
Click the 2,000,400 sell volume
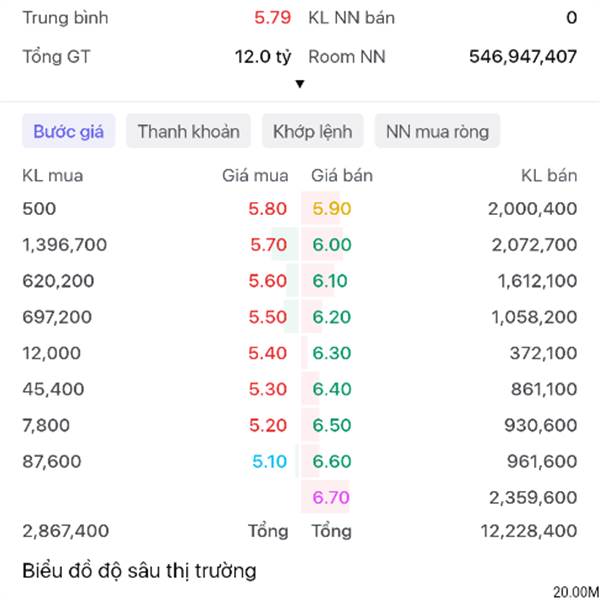532,209
